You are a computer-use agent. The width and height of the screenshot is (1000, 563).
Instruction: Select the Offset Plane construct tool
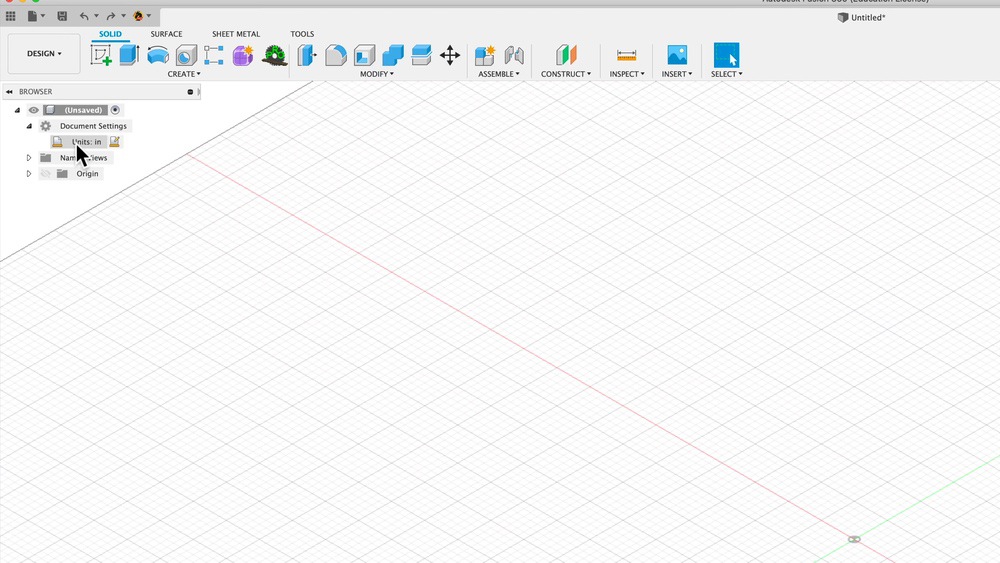pos(566,55)
